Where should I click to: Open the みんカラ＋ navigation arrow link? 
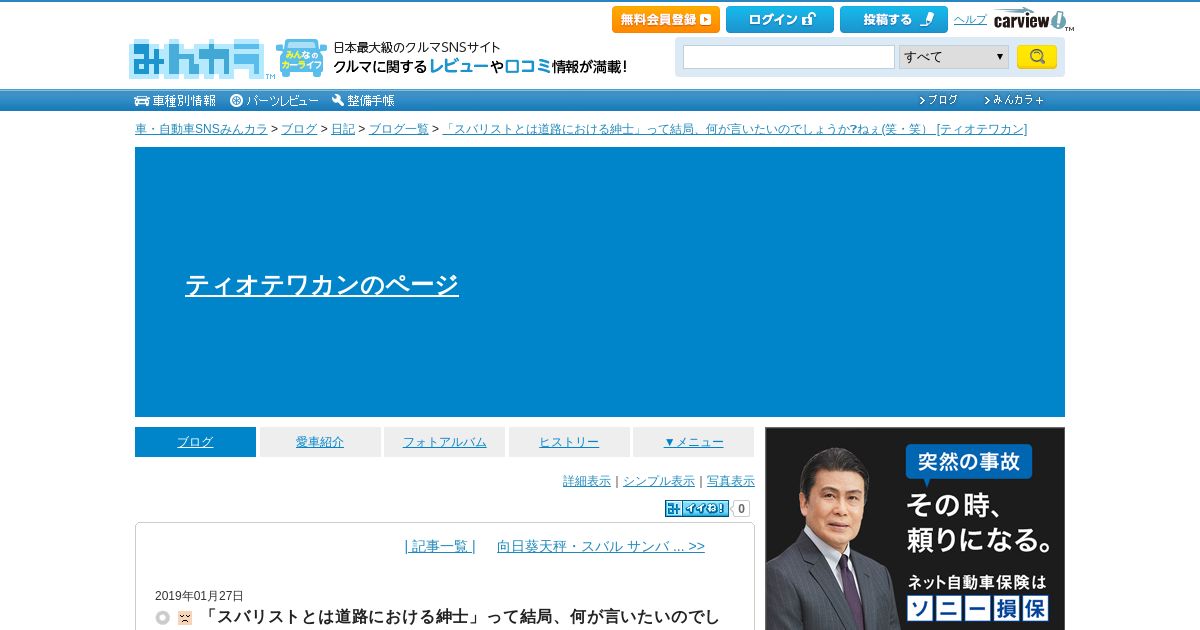tap(1013, 100)
